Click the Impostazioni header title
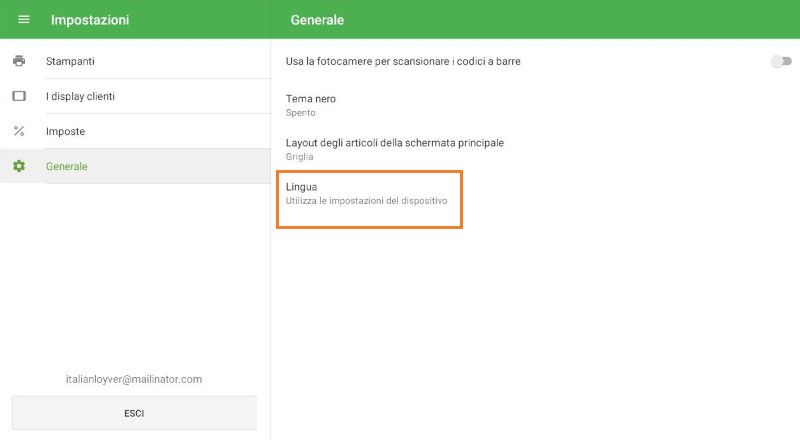 pos(90,20)
